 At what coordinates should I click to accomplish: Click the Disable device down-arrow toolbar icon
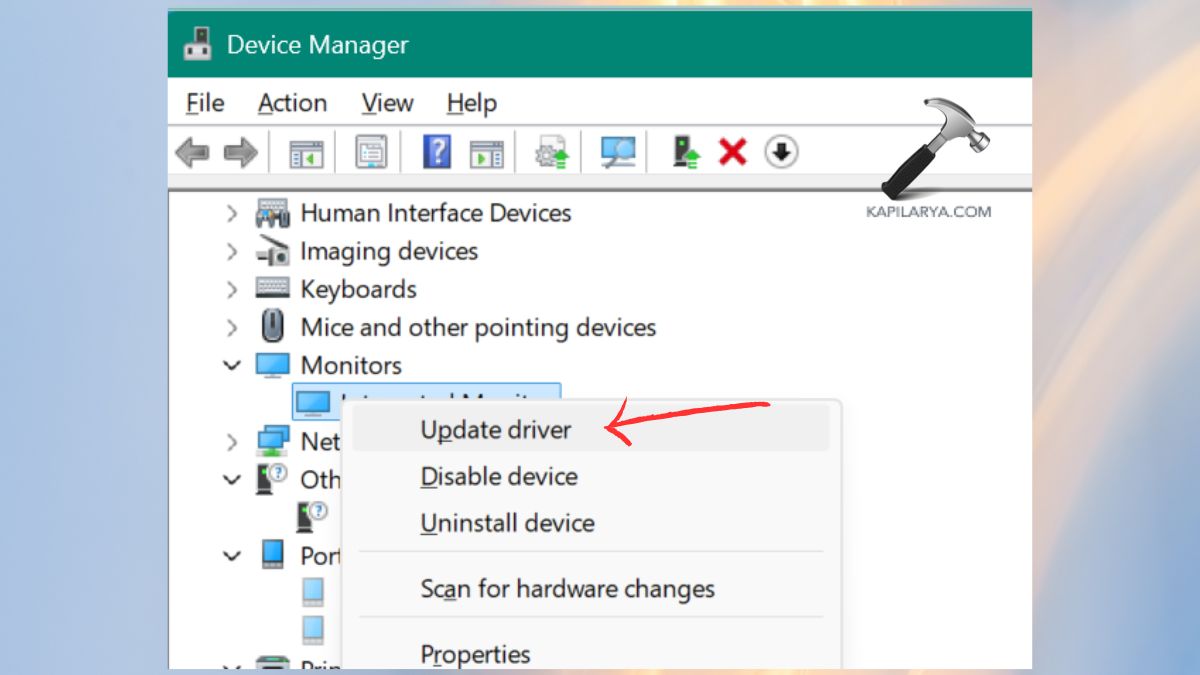(x=780, y=151)
